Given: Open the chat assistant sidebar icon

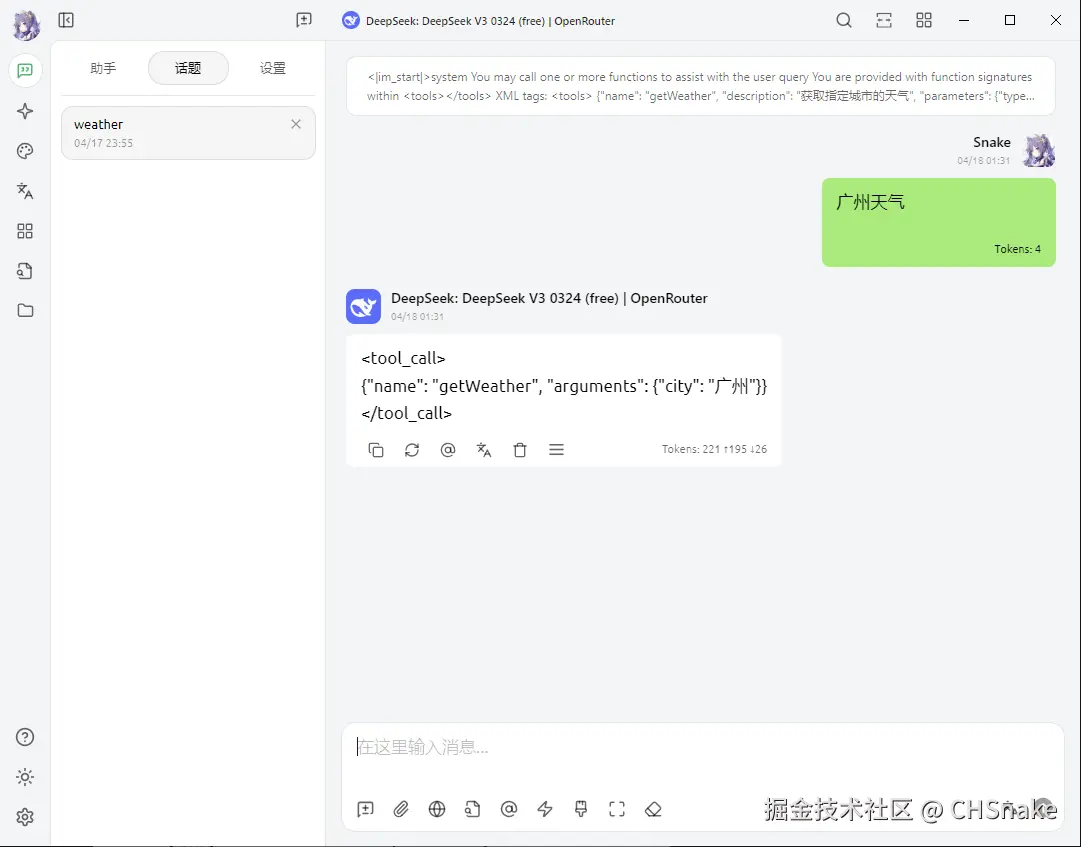Looking at the screenshot, I should click(26, 70).
